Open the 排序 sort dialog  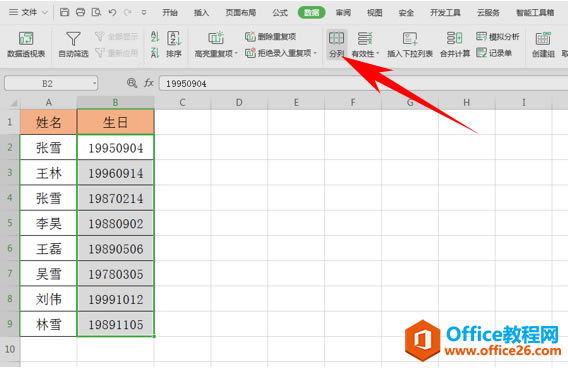coord(174,45)
